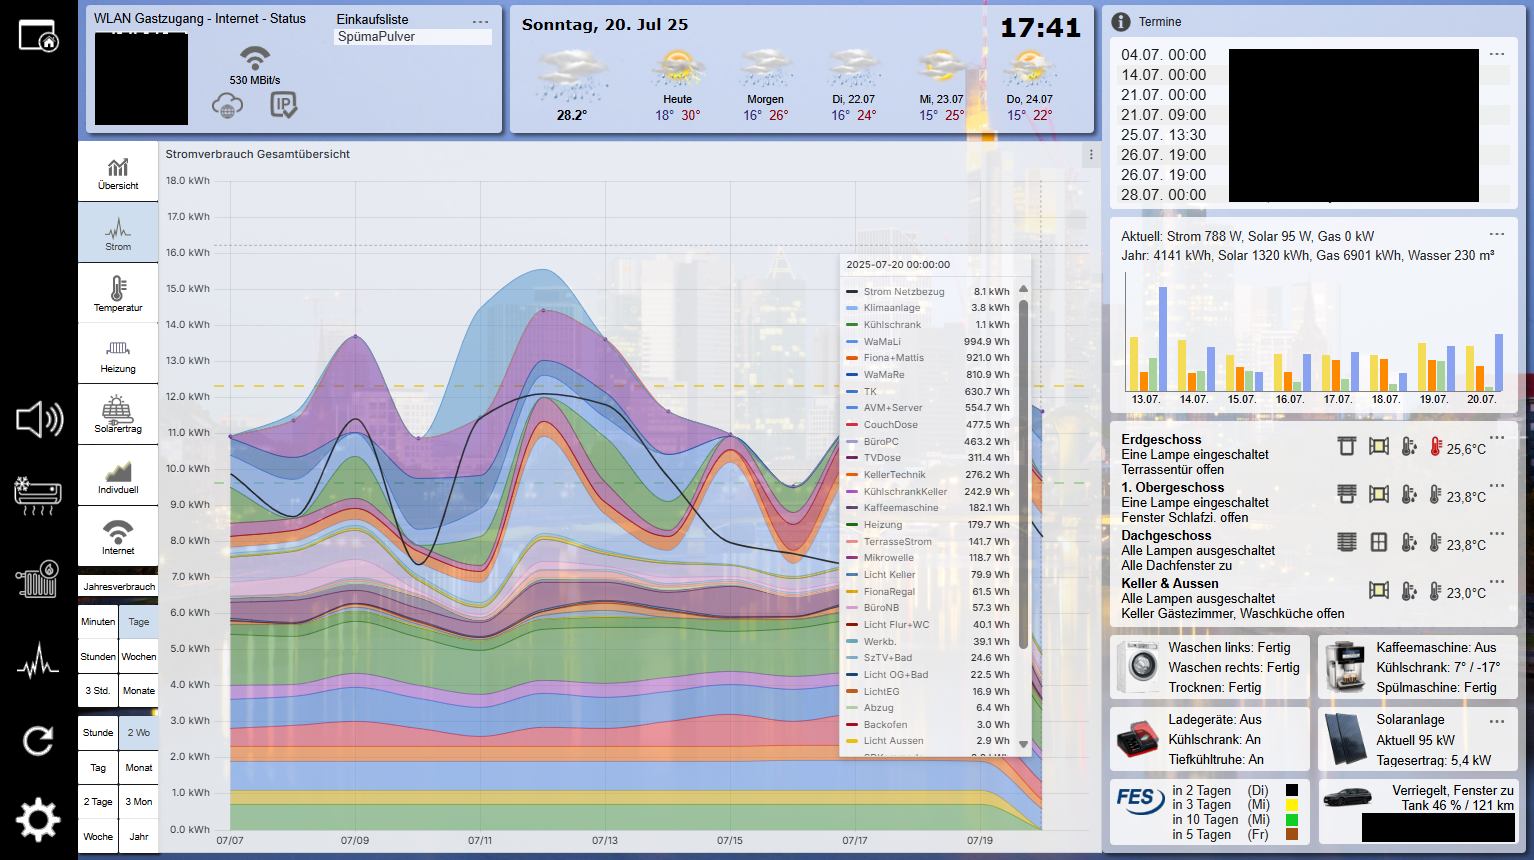Click the Monat range button

point(139,768)
